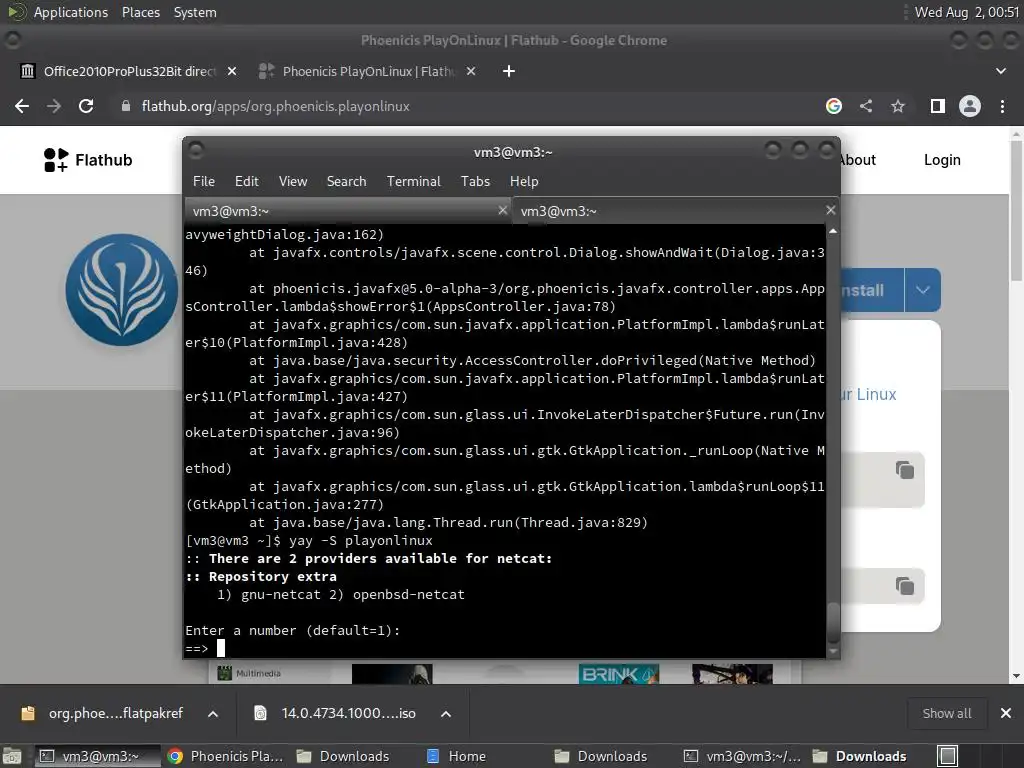Reload the Flathub page

(86, 106)
